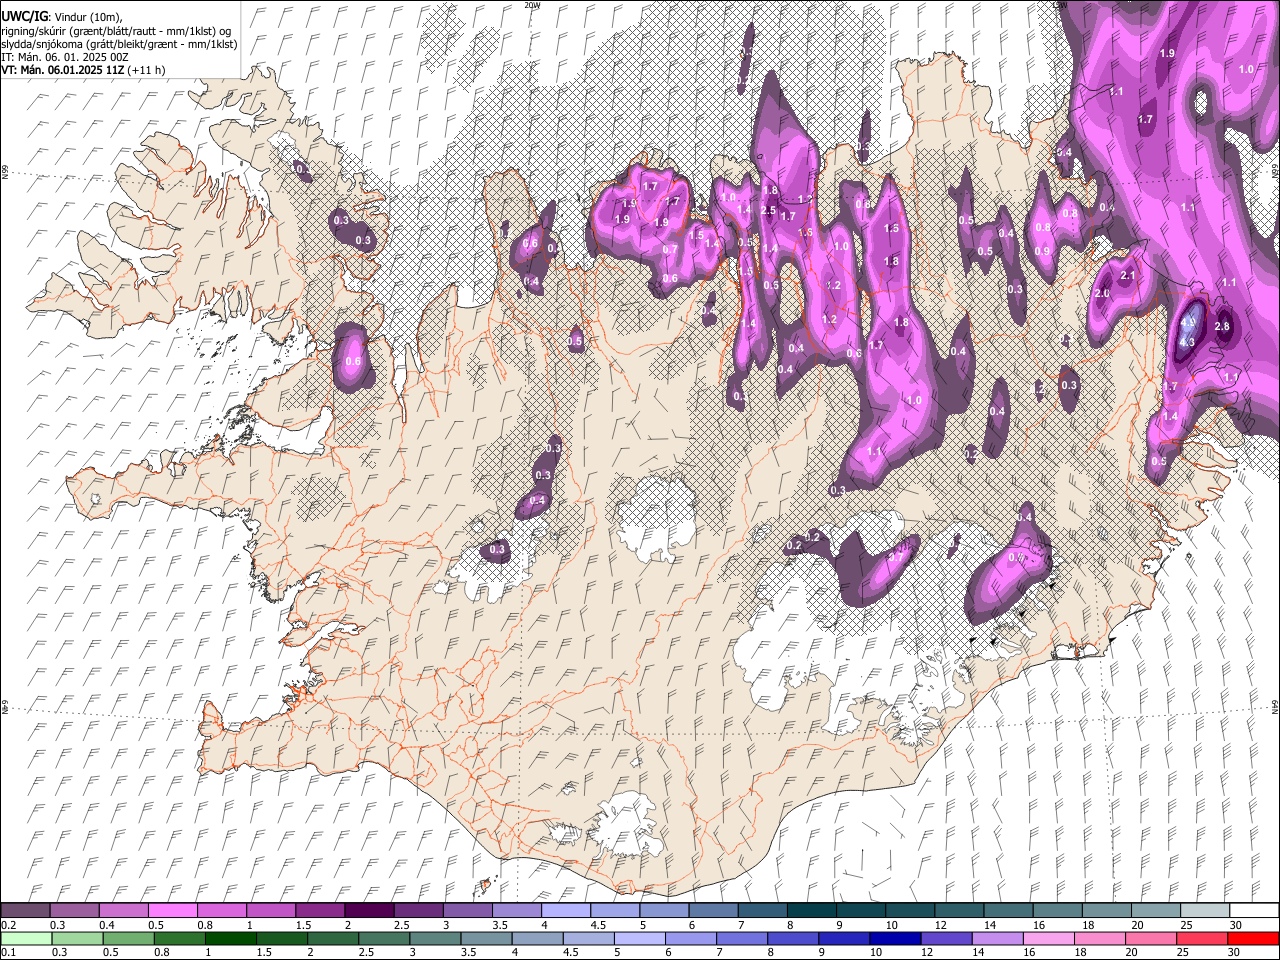Pick the darkest green 1 swatch in rain scale
This screenshot has width=1280, height=960.
coord(231,938)
